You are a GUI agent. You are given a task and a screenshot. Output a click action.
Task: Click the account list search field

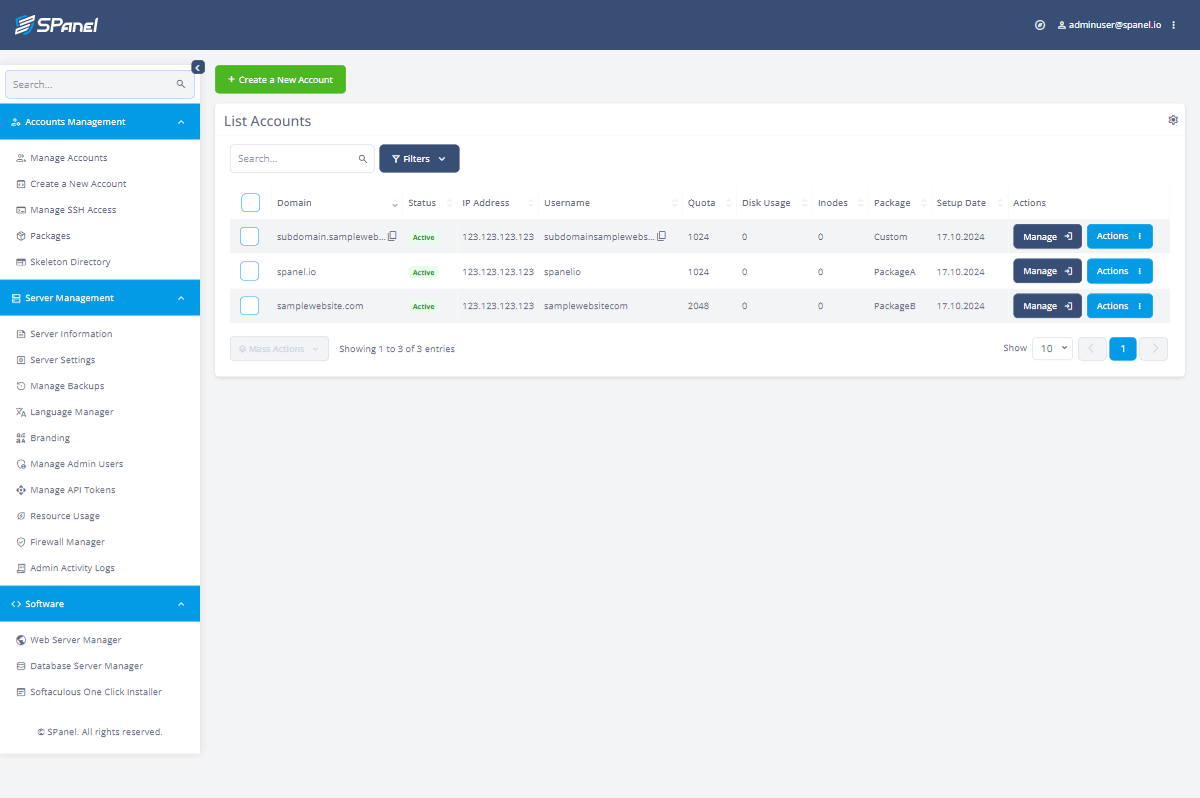(x=302, y=158)
